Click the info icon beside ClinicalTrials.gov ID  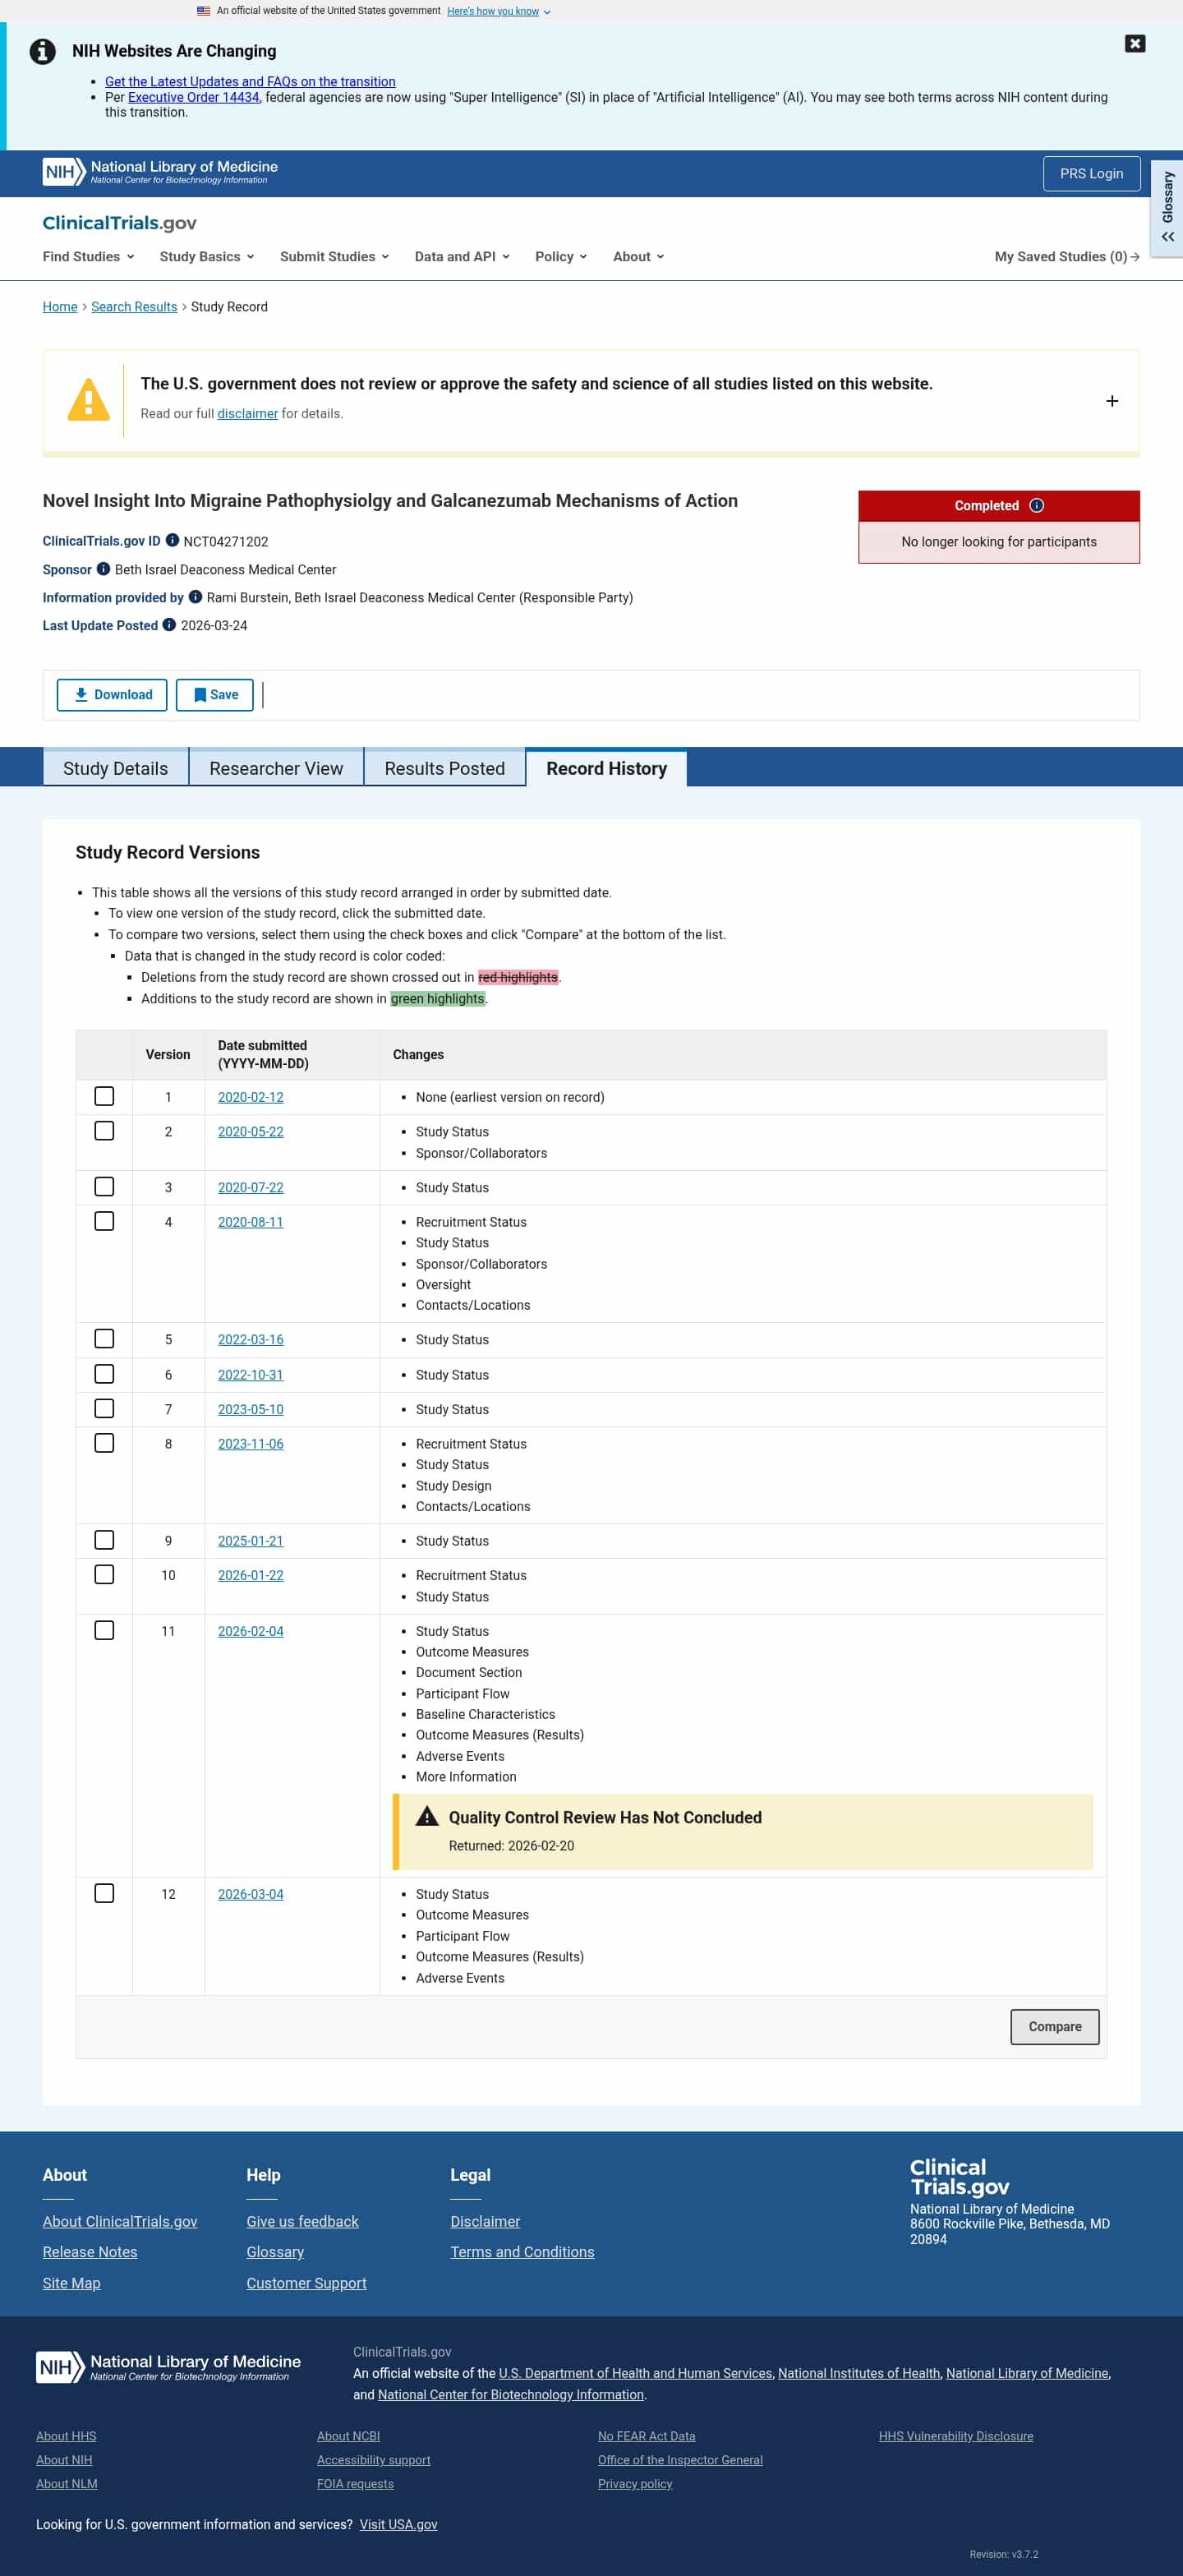pyautogui.click(x=172, y=540)
